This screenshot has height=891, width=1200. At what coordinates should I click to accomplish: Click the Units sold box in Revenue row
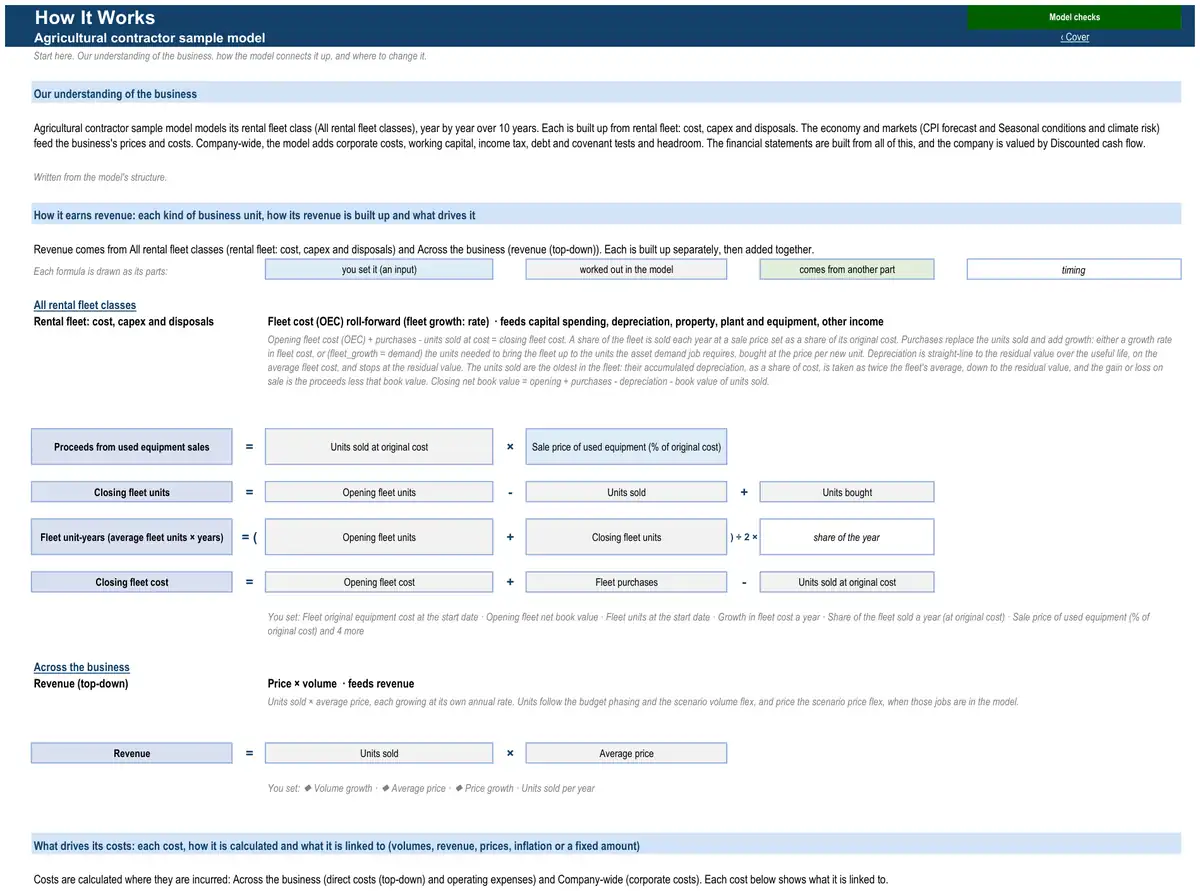pyautogui.click(x=379, y=753)
